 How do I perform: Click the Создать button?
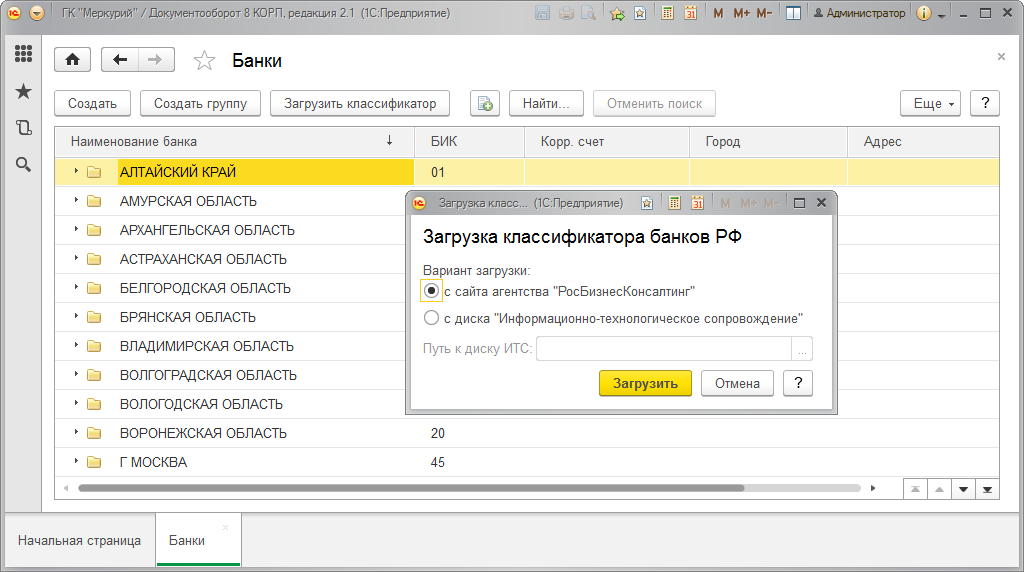(x=92, y=103)
